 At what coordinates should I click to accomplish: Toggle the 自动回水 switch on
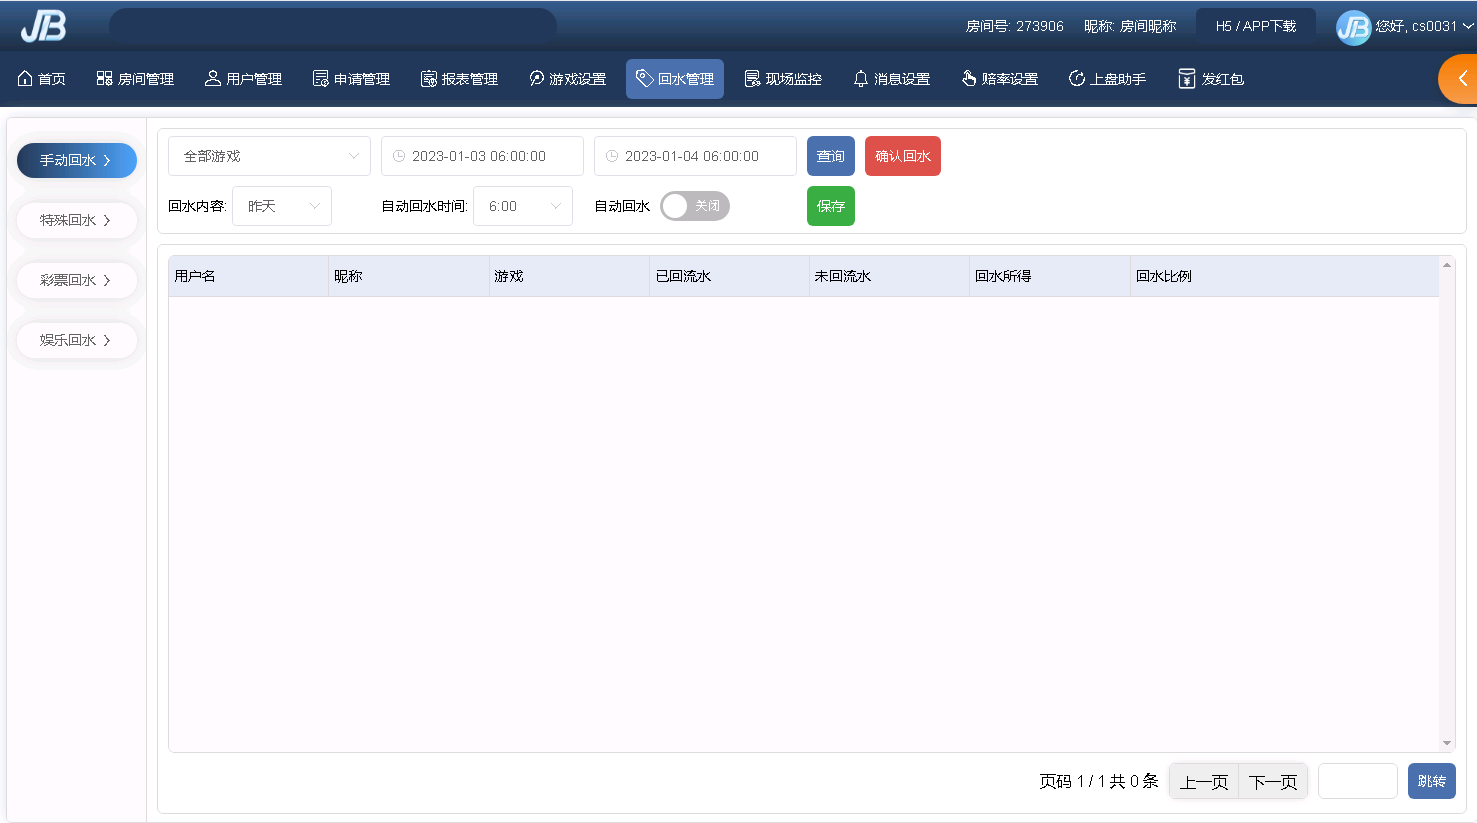694,206
